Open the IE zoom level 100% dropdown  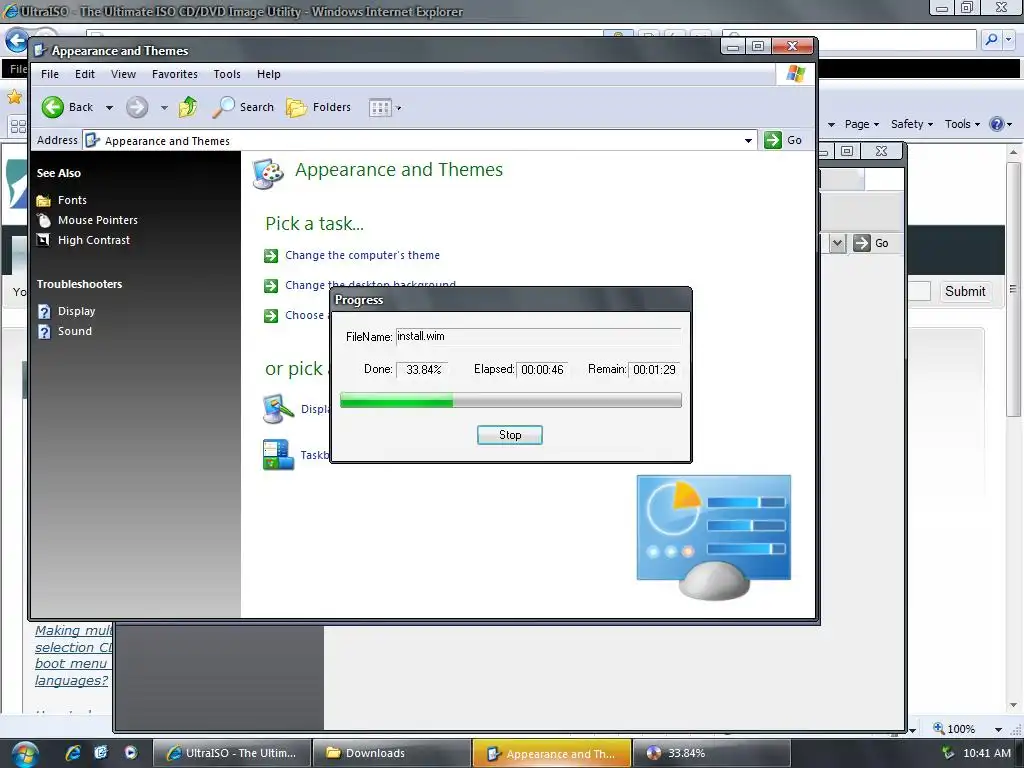tap(999, 729)
